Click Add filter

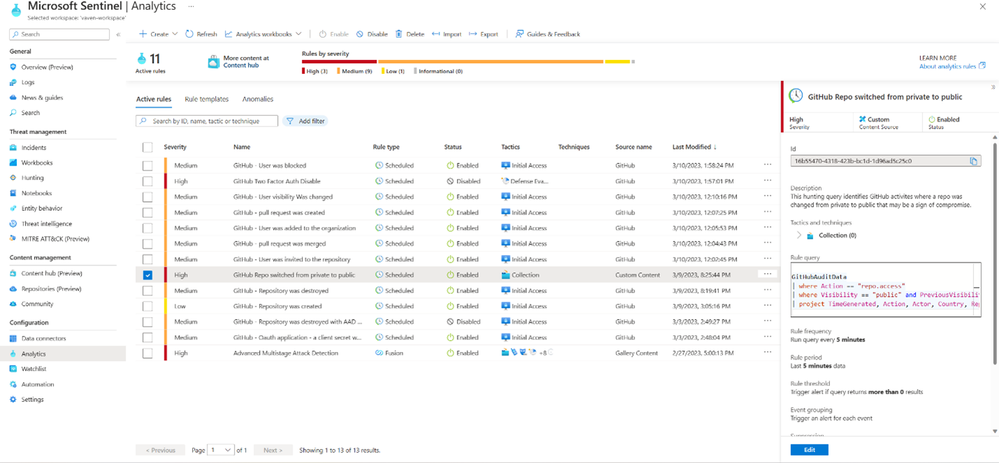[x=305, y=120]
